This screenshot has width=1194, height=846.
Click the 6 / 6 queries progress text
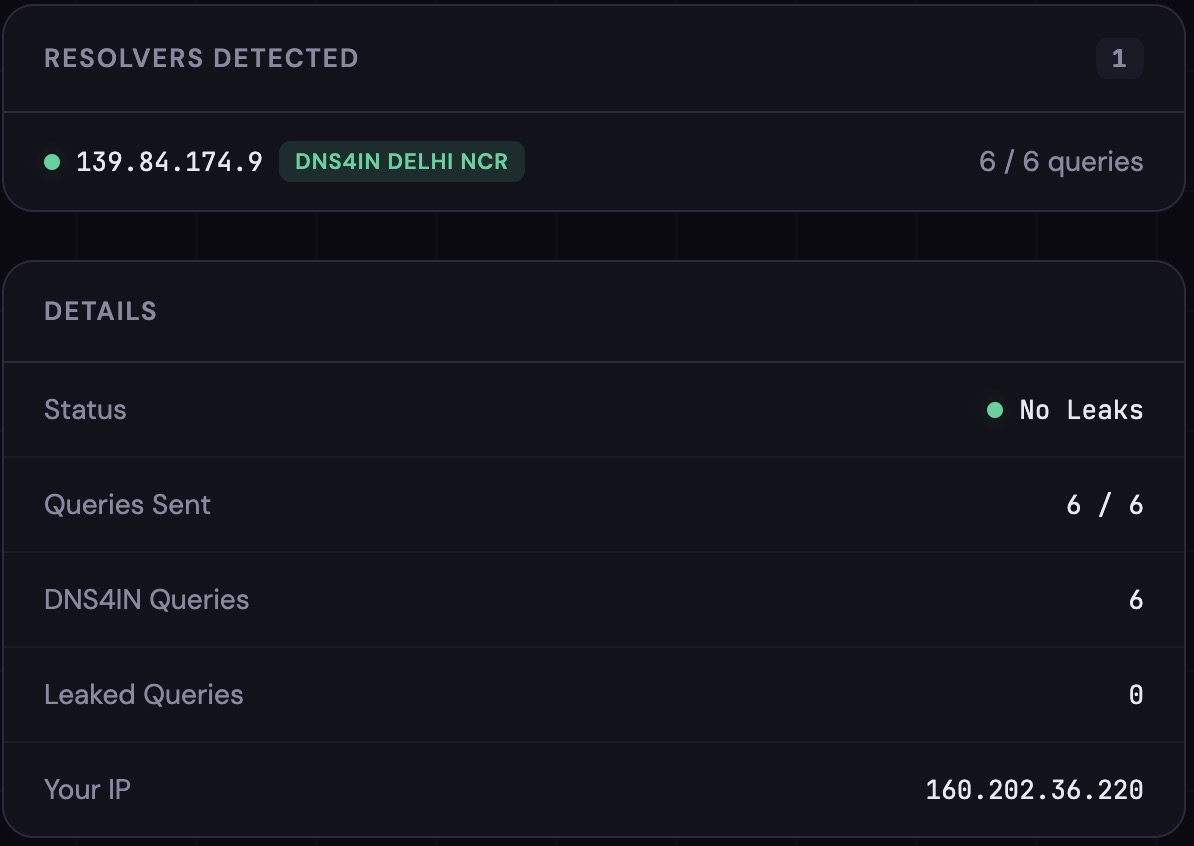click(1060, 161)
